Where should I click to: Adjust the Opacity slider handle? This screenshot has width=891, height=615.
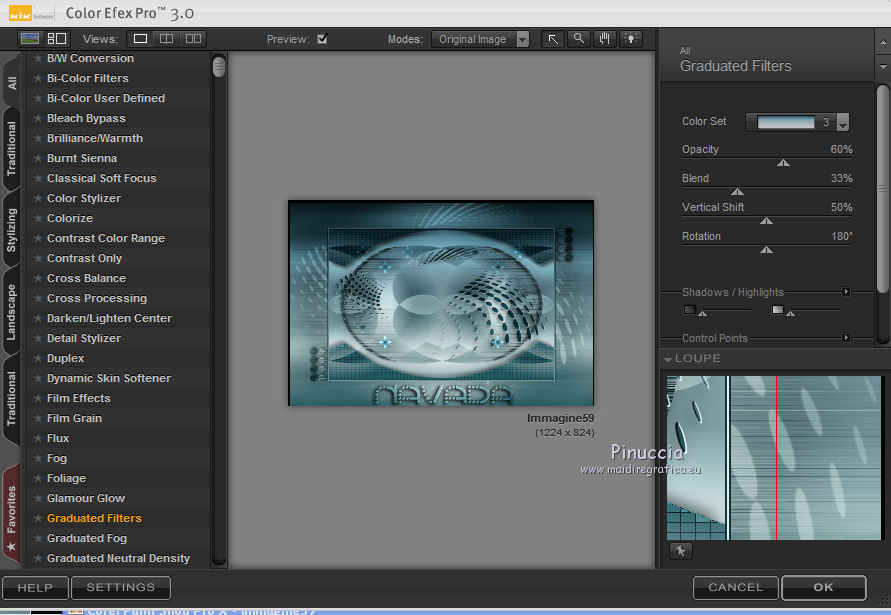pos(783,162)
